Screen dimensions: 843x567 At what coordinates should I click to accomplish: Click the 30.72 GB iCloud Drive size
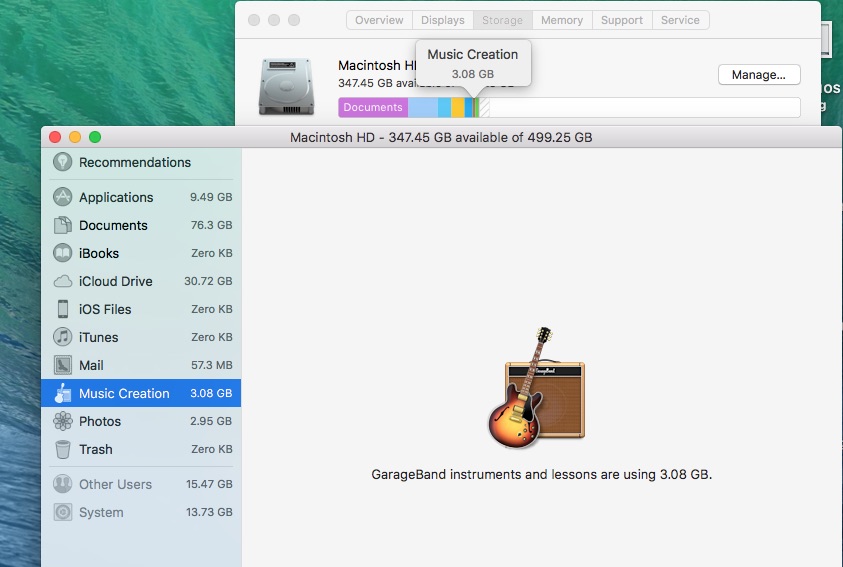click(x=208, y=281)
